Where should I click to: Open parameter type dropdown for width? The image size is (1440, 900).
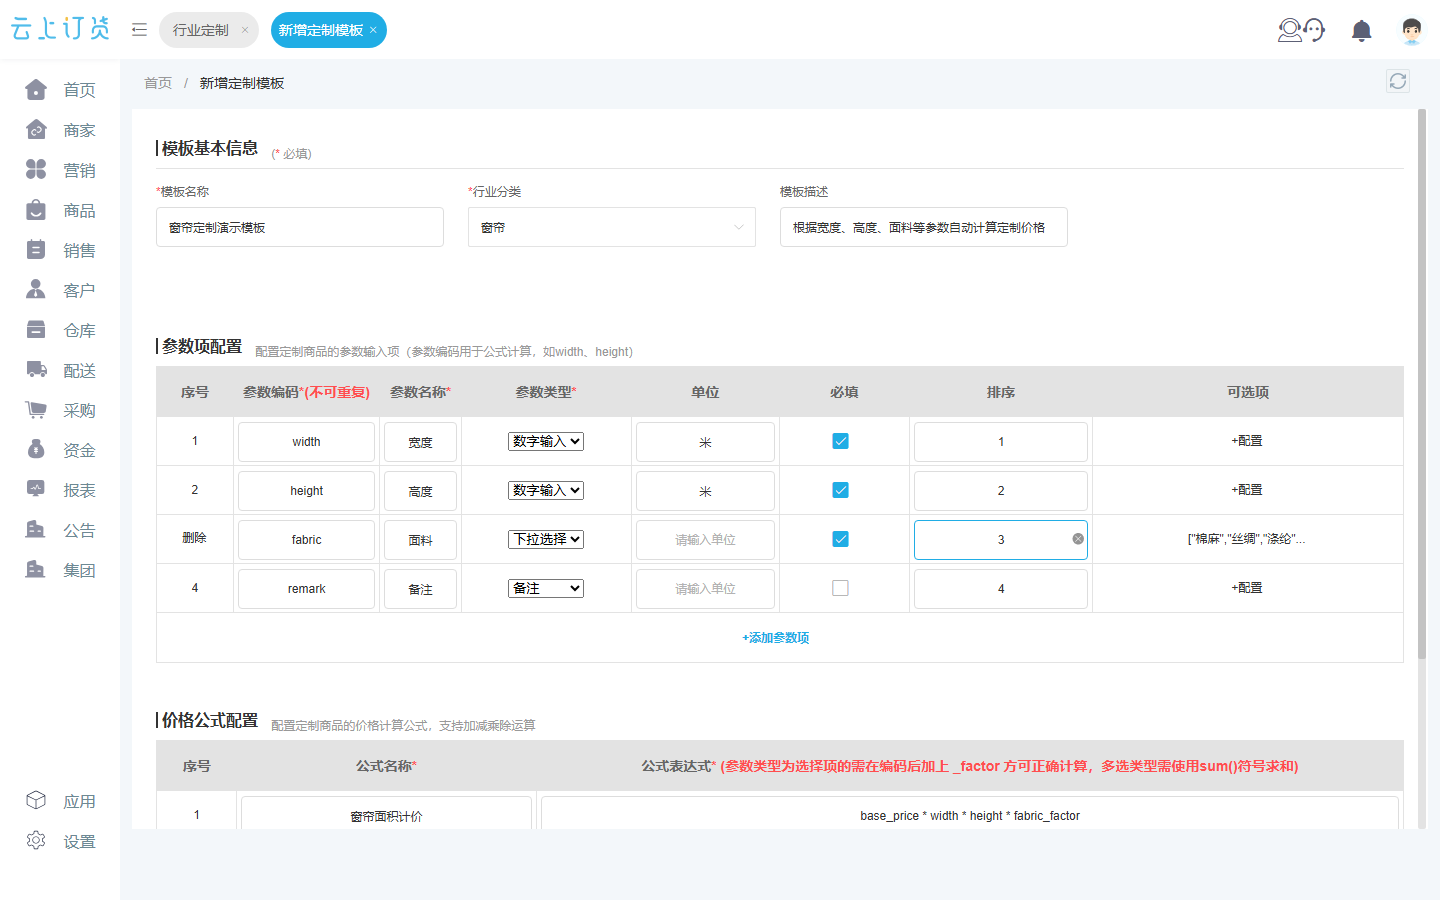point(546,441)
